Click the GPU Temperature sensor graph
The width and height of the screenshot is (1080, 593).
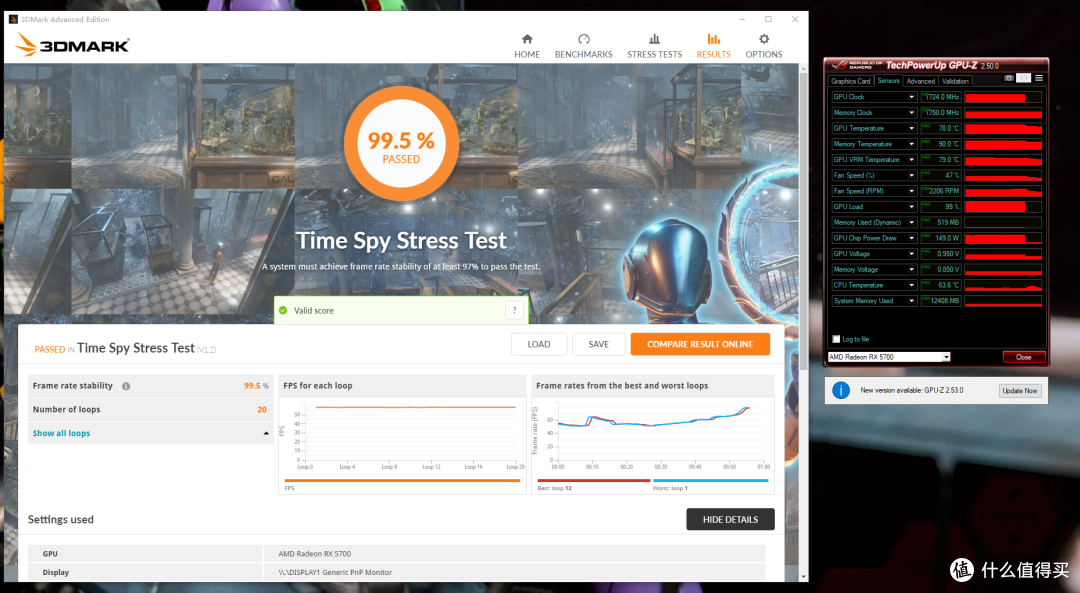point(1003,129)
